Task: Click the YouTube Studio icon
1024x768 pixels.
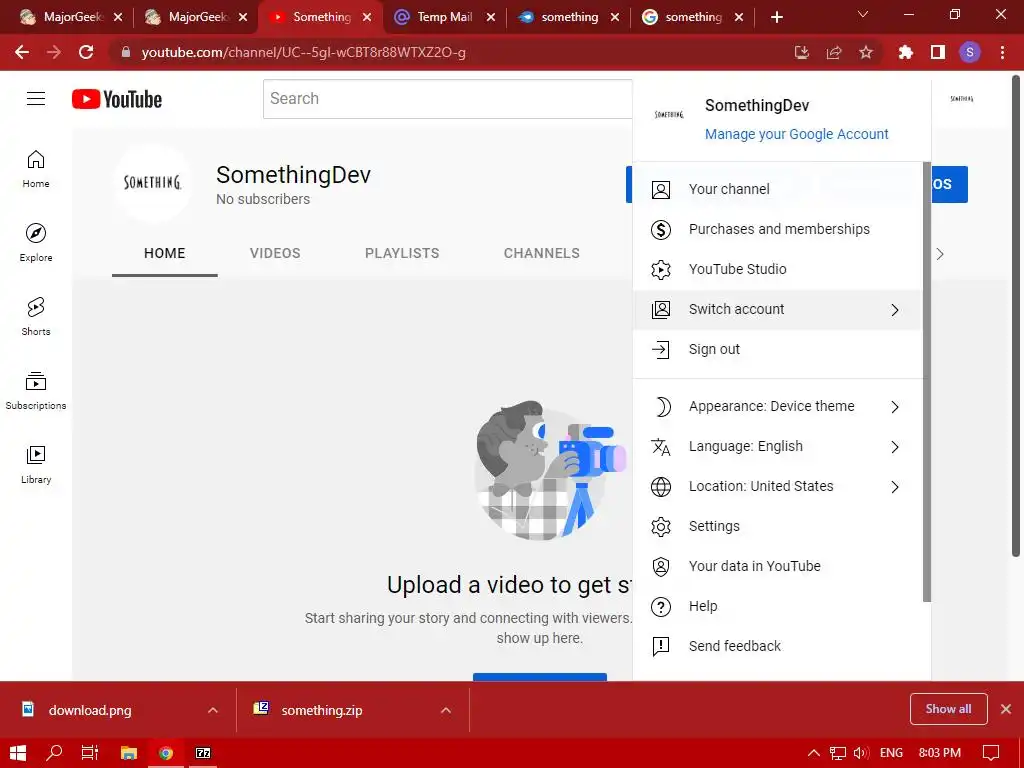Action: 661,270
